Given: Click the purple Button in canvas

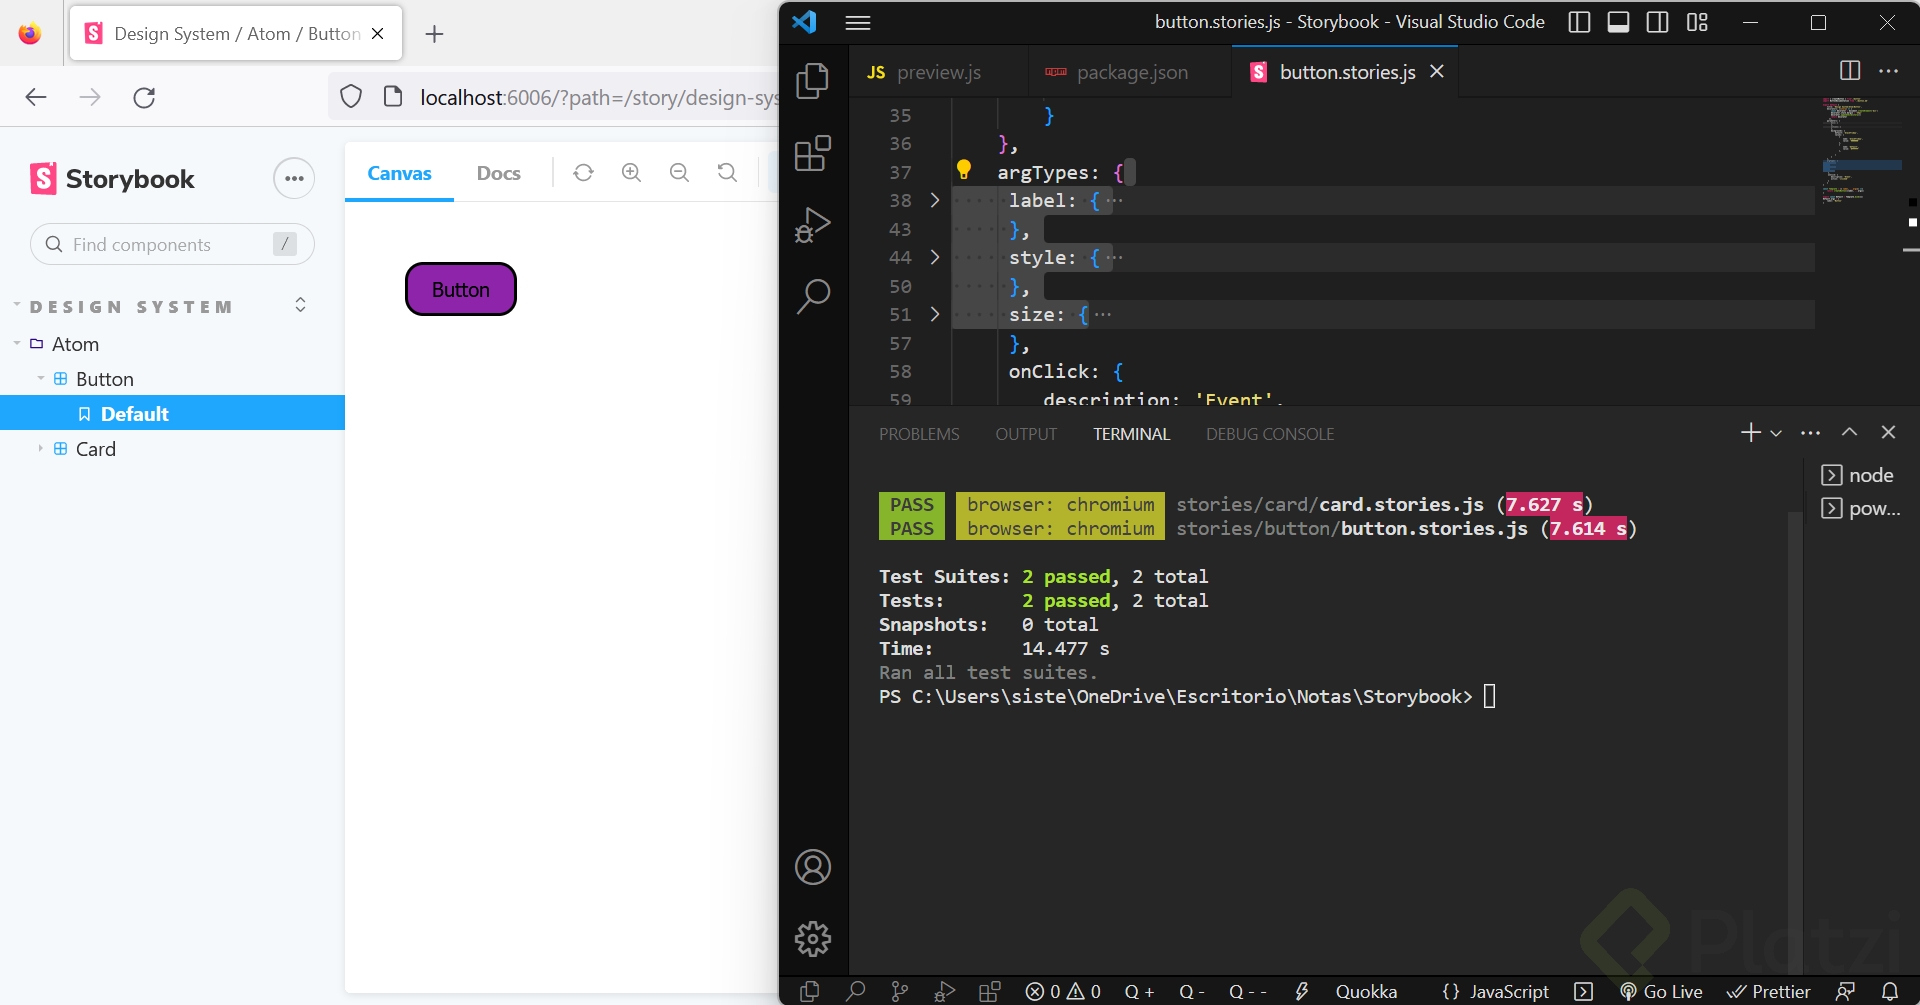Looking at the screenshot, I should click(x=460, y=289).
